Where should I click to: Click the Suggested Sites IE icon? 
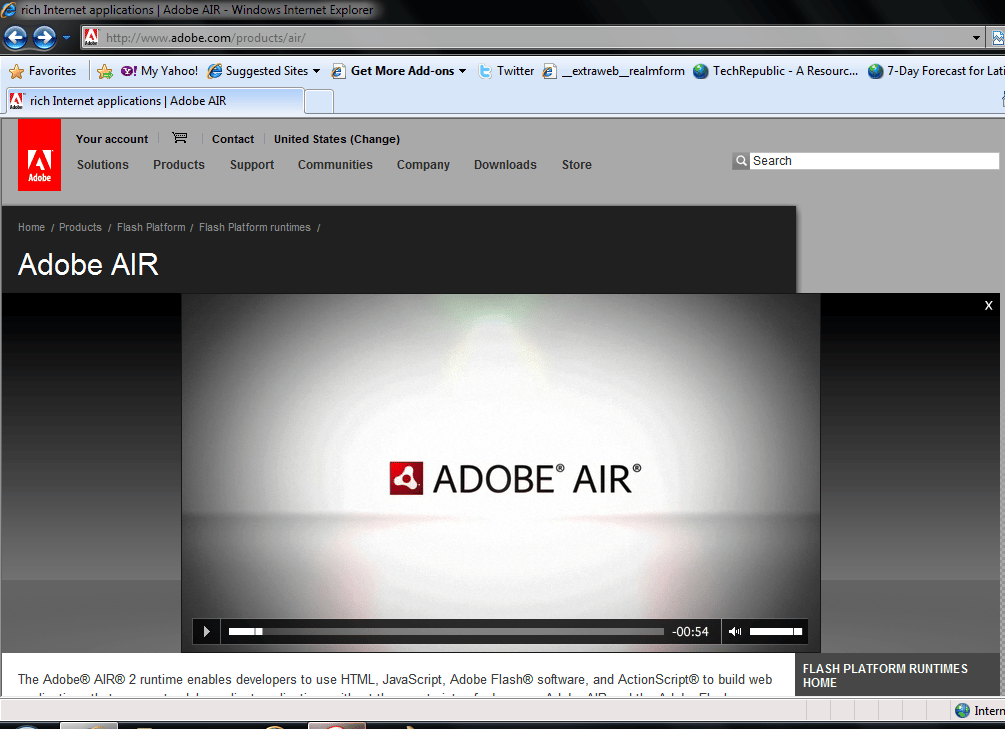click(x=215, y=71)
